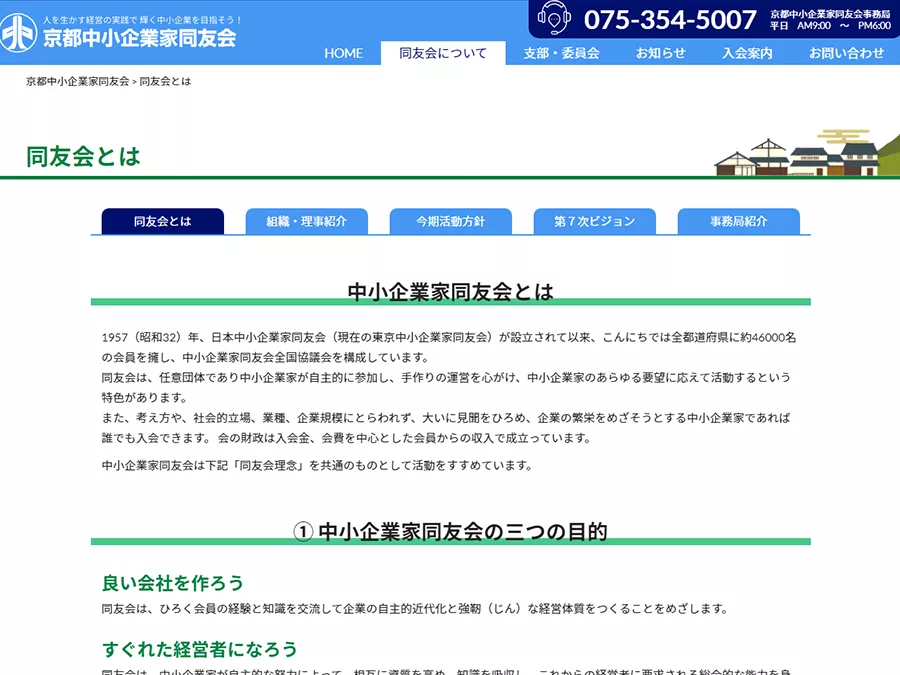This screenshot has width=900, height=675.
Task: Click the green 同友会とは page heading
Action: pyautogui.click(x=83, y=156)
